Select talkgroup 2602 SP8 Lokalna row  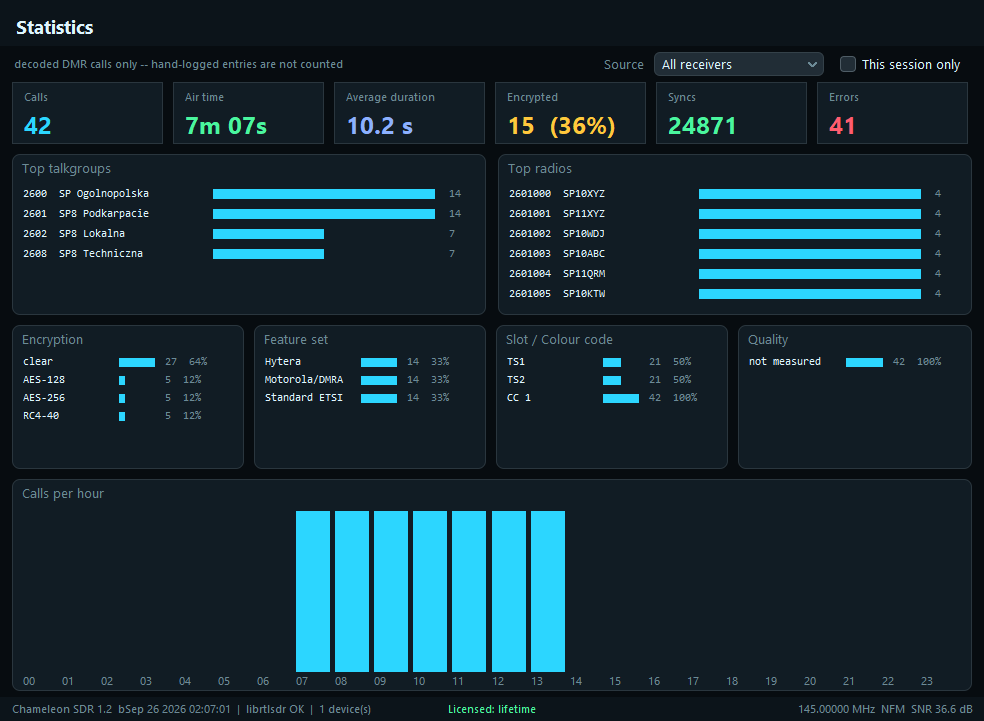[242, 234]
